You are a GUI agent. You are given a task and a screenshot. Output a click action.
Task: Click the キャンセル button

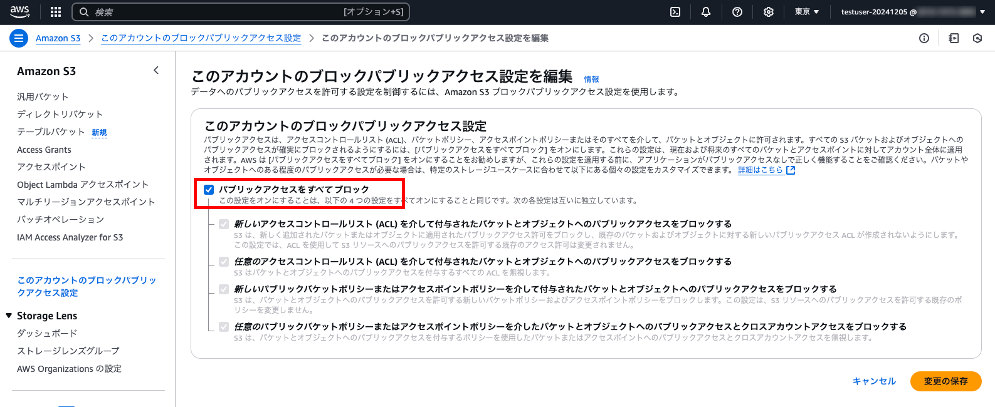(874, 381)
